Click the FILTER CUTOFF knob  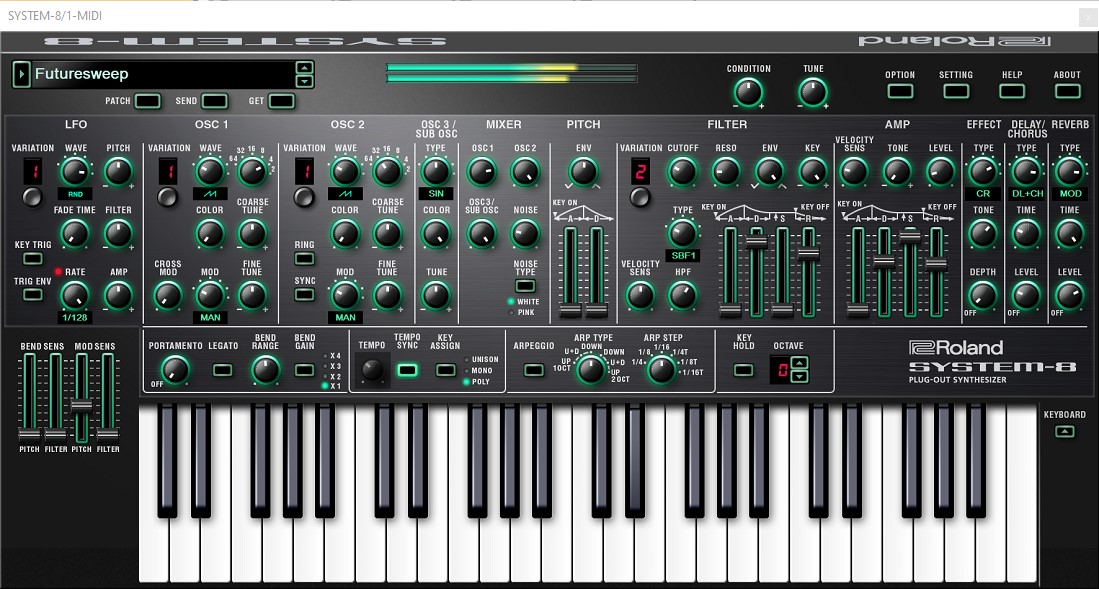[683, 172]
